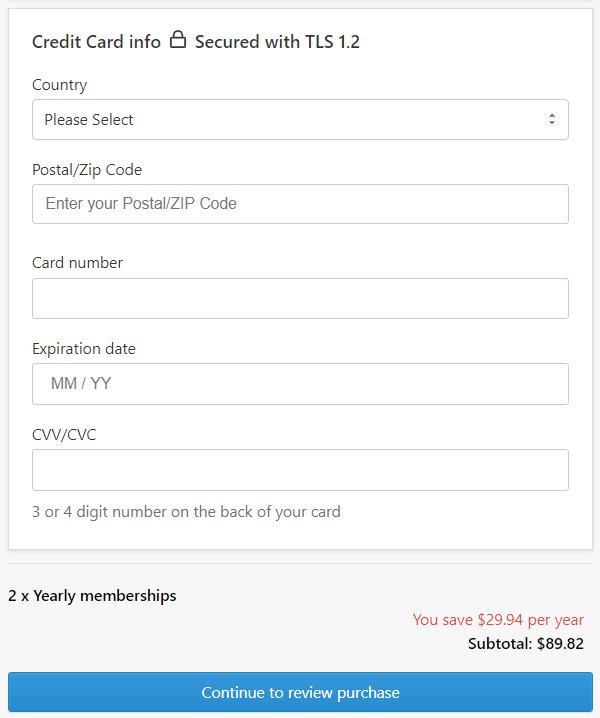
Task: Click the Card number label
Action: pos(77,263)
